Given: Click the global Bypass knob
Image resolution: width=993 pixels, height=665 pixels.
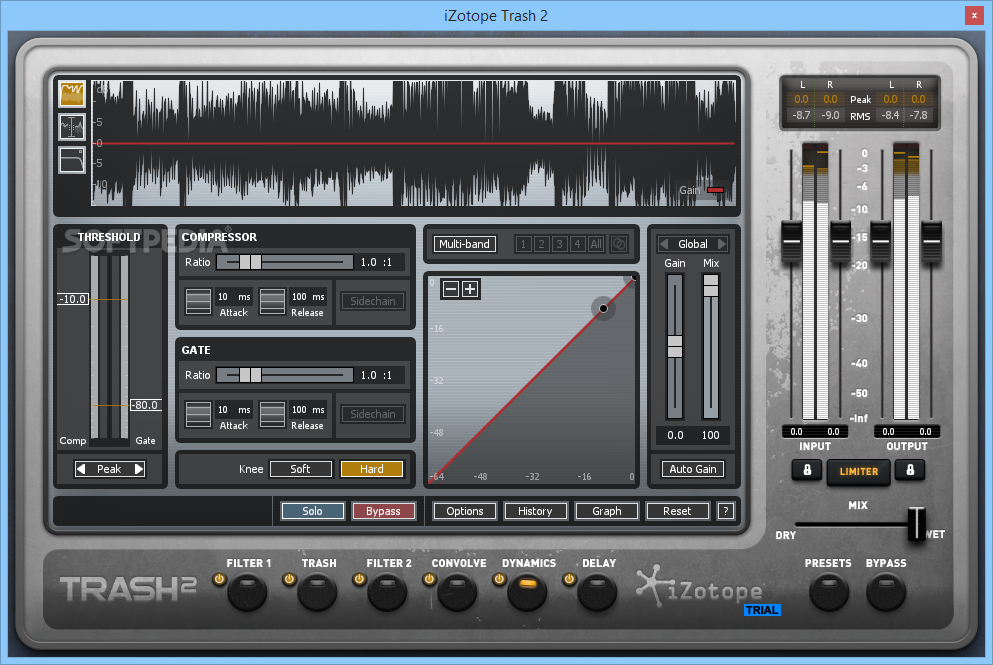Looking at the screenshot, I should (x=886, y=593).
